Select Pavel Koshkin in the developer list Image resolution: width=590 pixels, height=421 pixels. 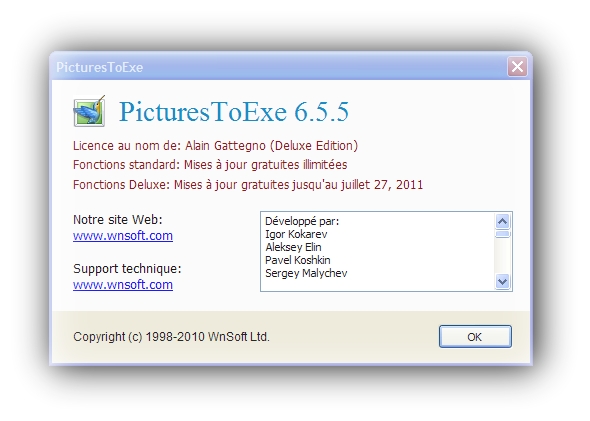click(x=298, y=260)
